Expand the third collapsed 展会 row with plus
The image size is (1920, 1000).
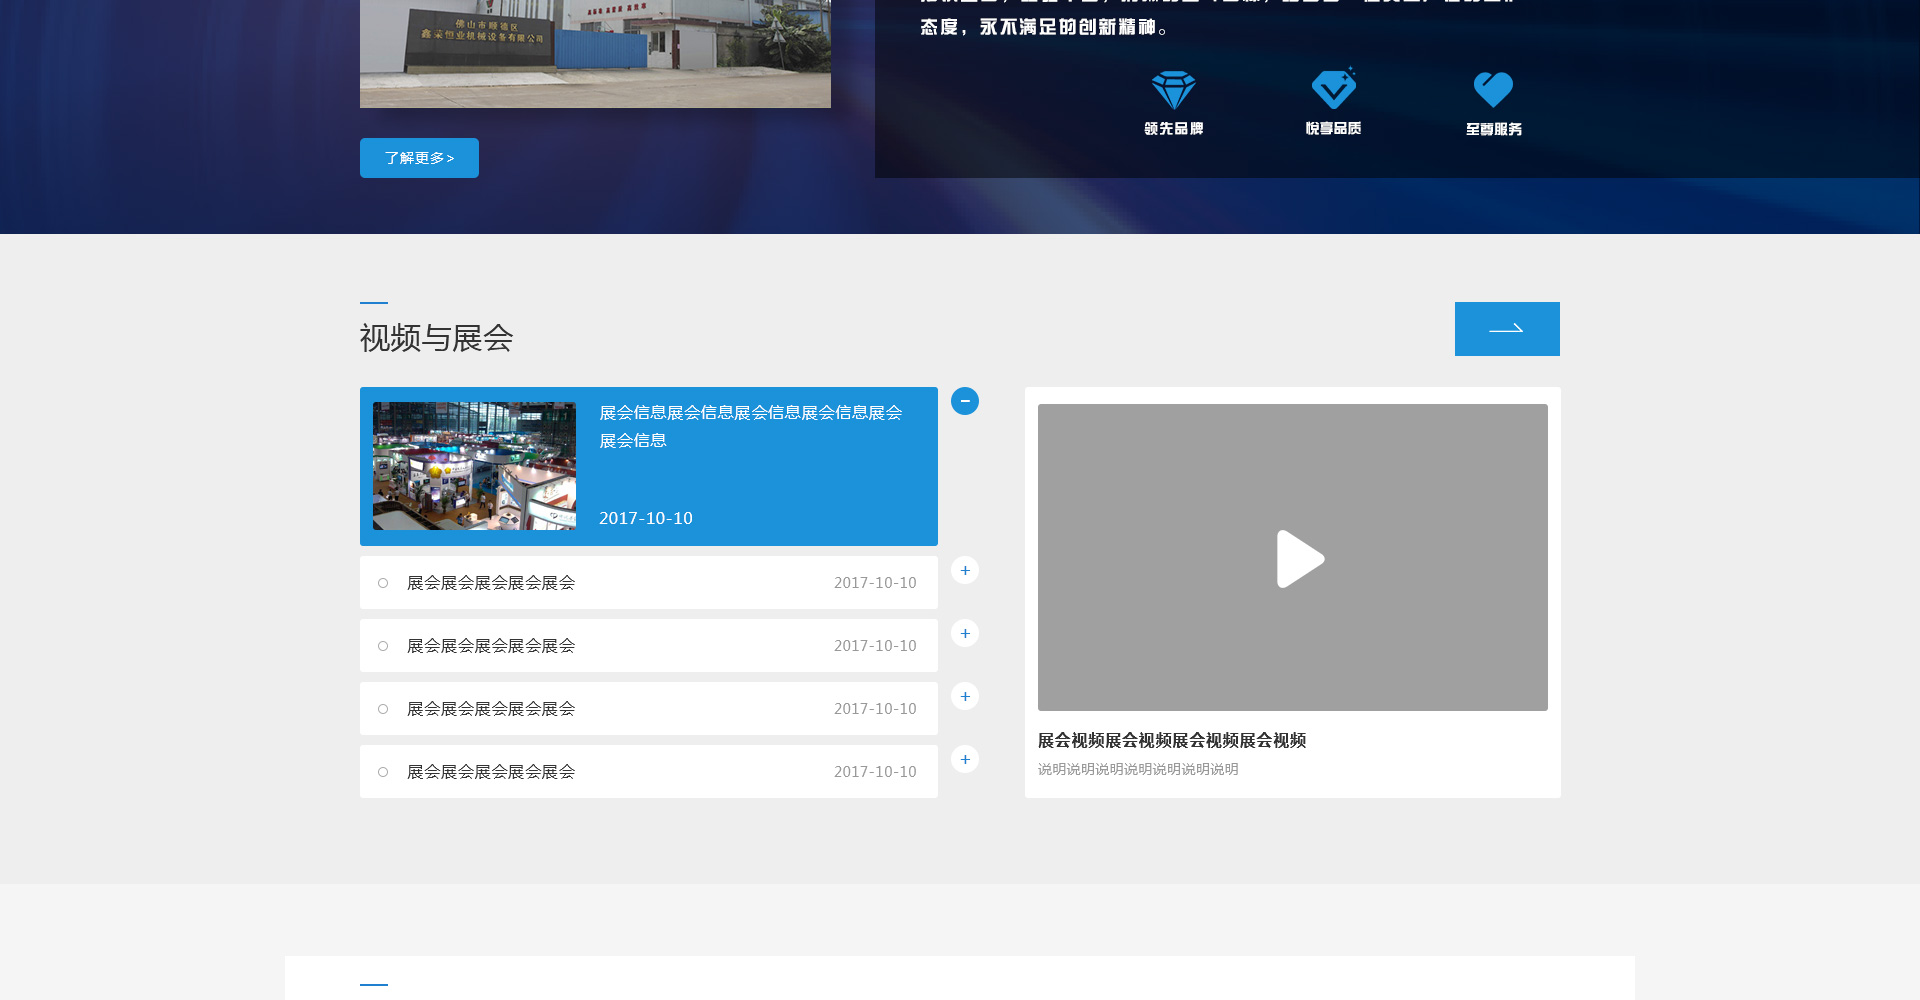(964, 696)
